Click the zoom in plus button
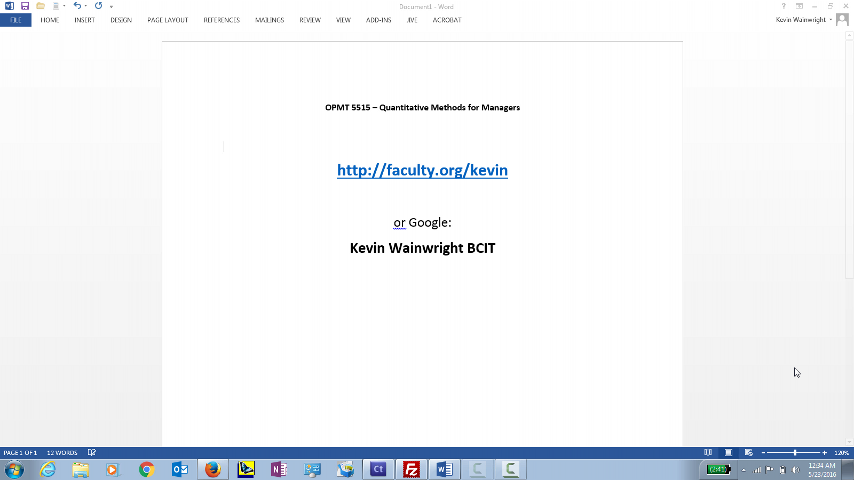The height and width of the screenshot is (480, 854). [824, 453]
